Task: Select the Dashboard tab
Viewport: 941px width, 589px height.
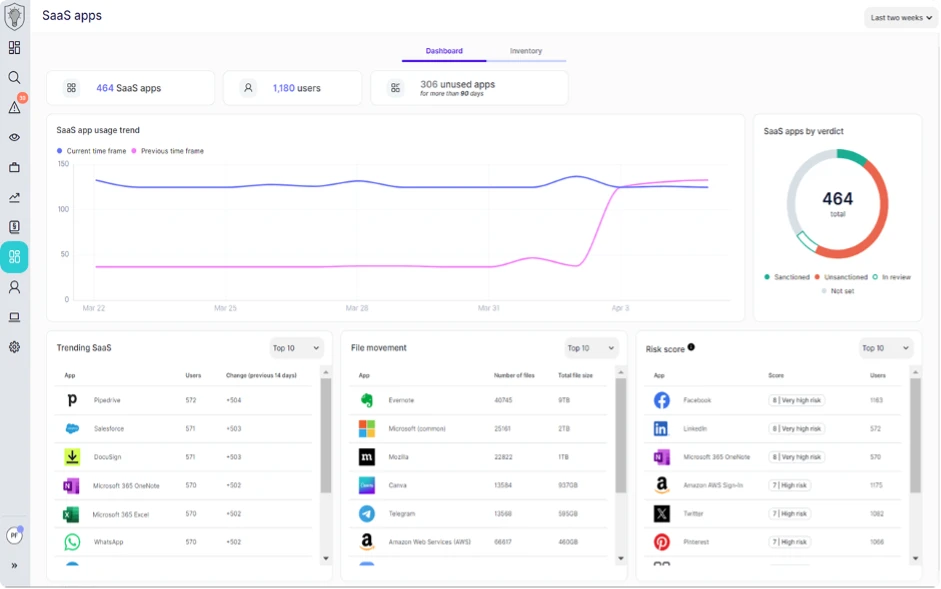Action: click(x=444, y=51)
